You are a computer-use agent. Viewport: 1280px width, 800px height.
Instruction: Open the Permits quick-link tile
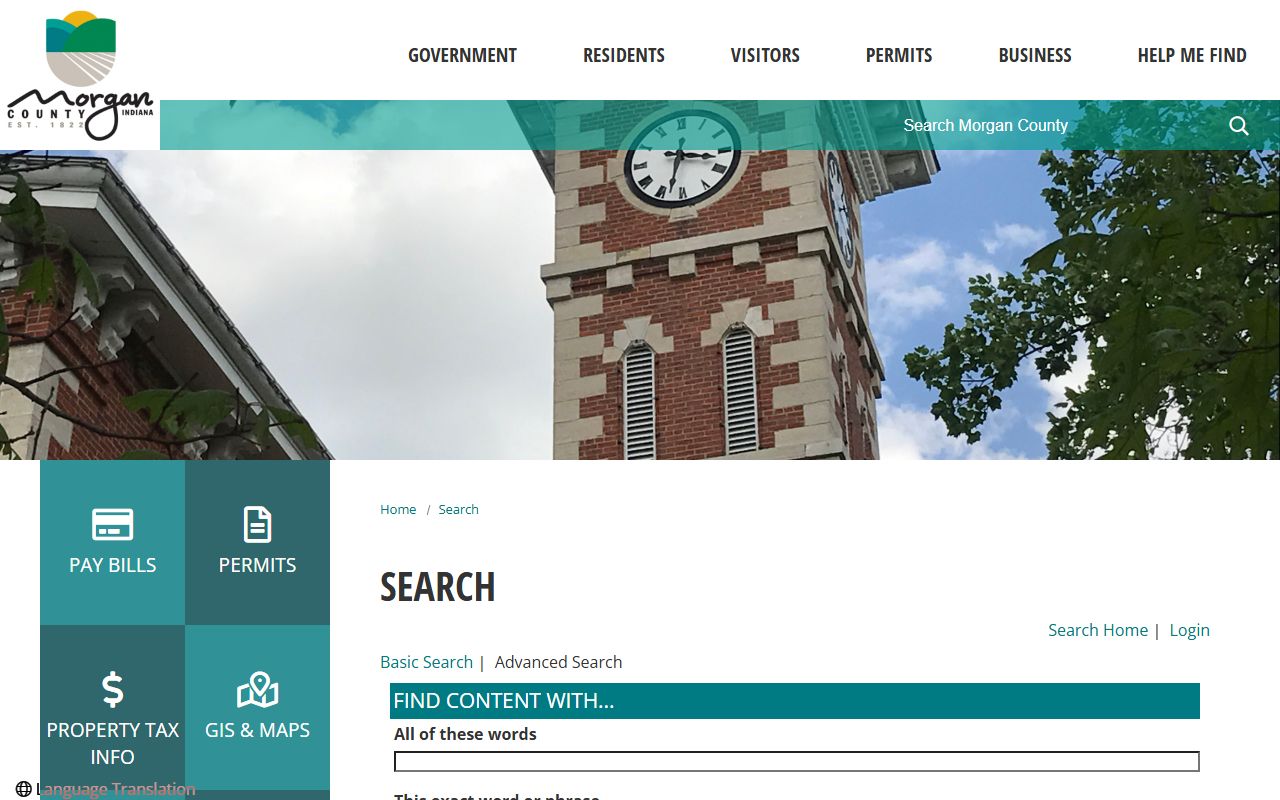257,542
